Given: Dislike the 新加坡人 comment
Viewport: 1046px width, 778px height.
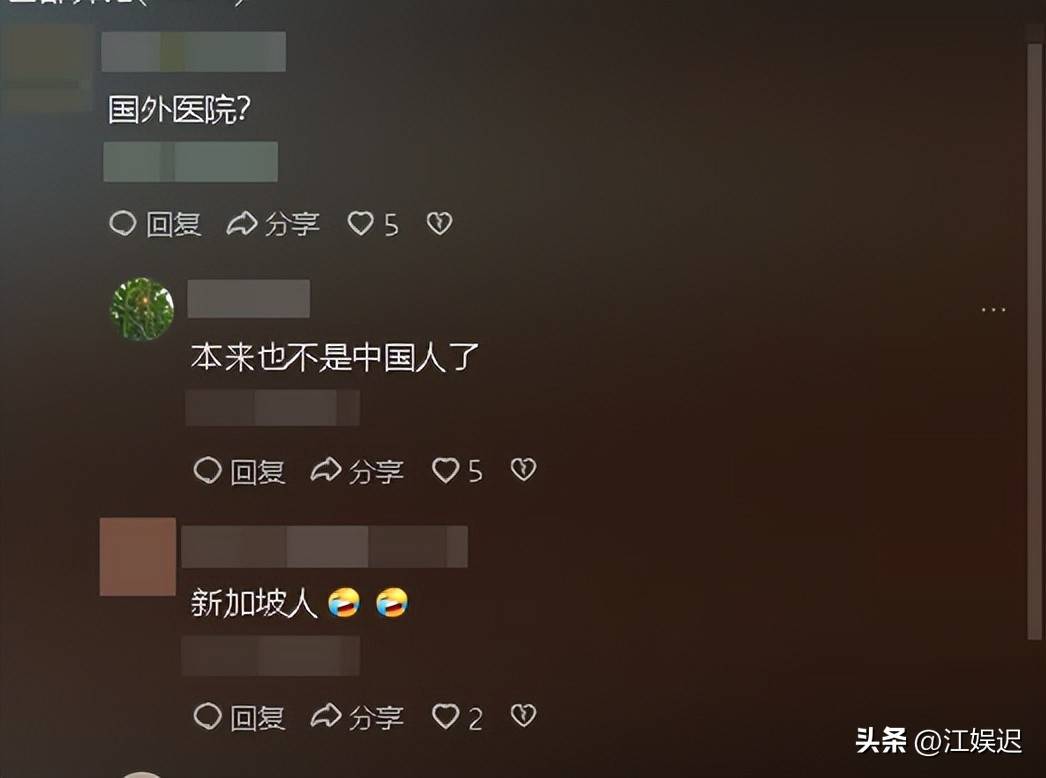Looking at the screenshot, I should tap(523, 716).
